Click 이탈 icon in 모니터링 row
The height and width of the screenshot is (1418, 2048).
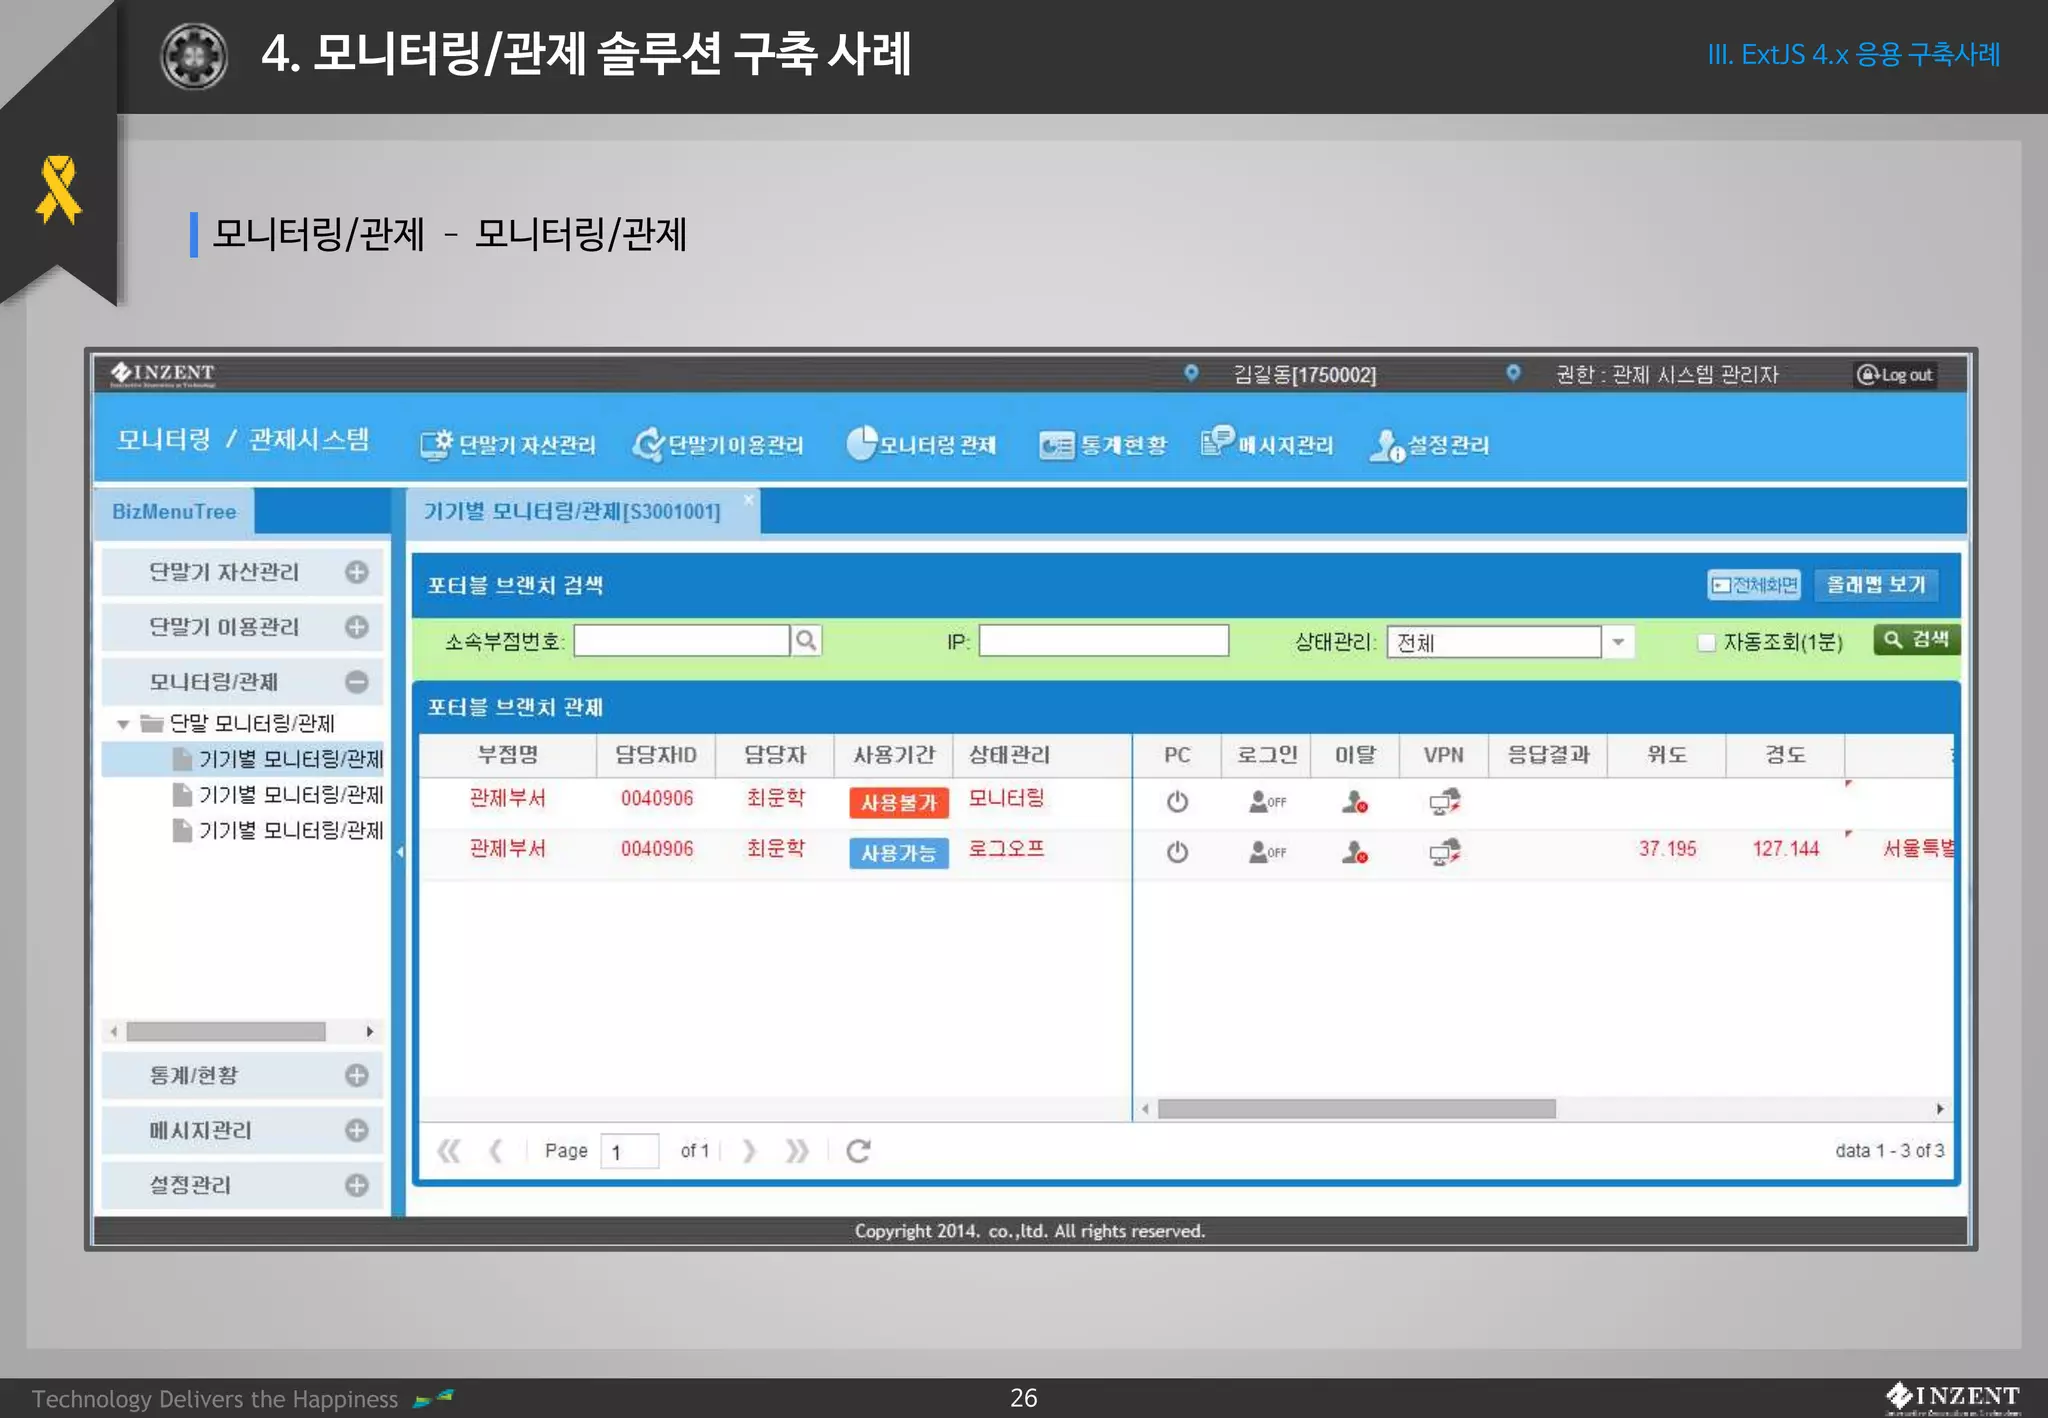[x=1354, y=802]
